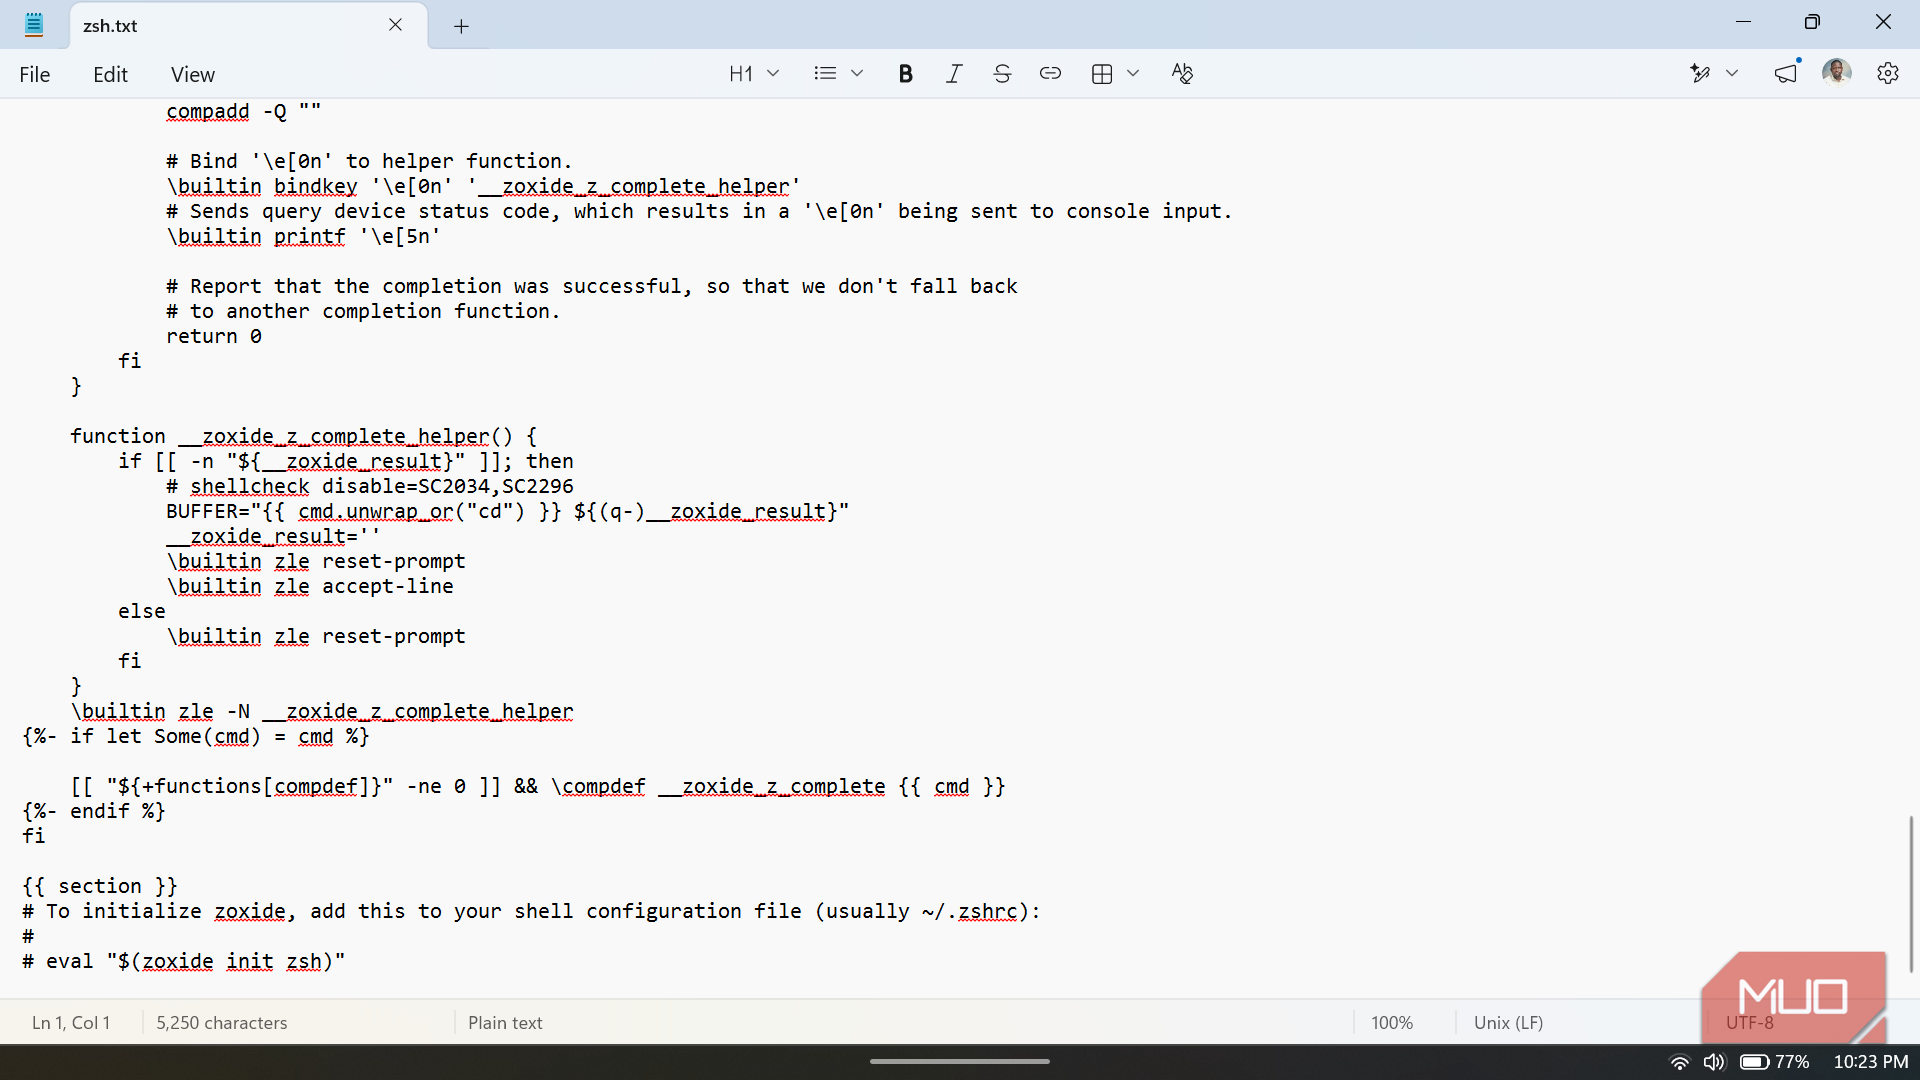1920x1080 pixels.
Task: Open Wi-Fi network icon in system tray
Action: click(1680, 1062)
